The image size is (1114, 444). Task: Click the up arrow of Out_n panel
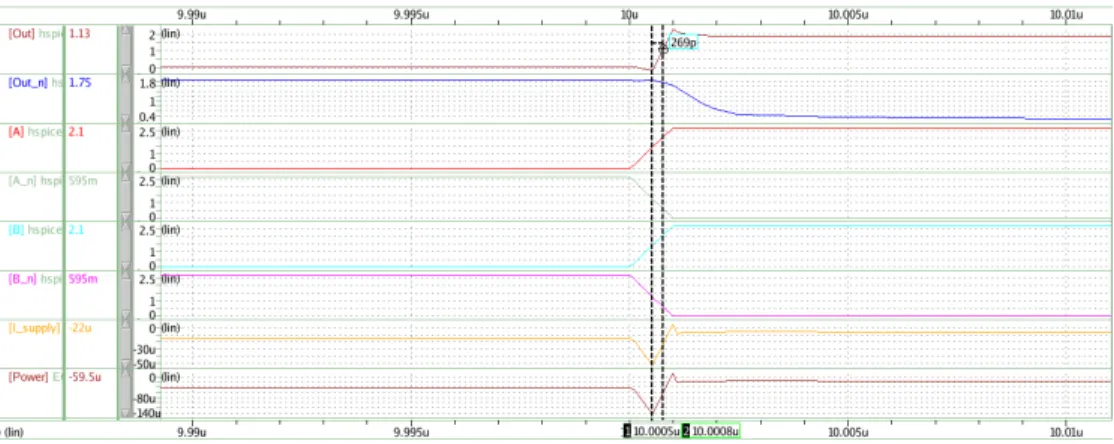tap(126, 80)
